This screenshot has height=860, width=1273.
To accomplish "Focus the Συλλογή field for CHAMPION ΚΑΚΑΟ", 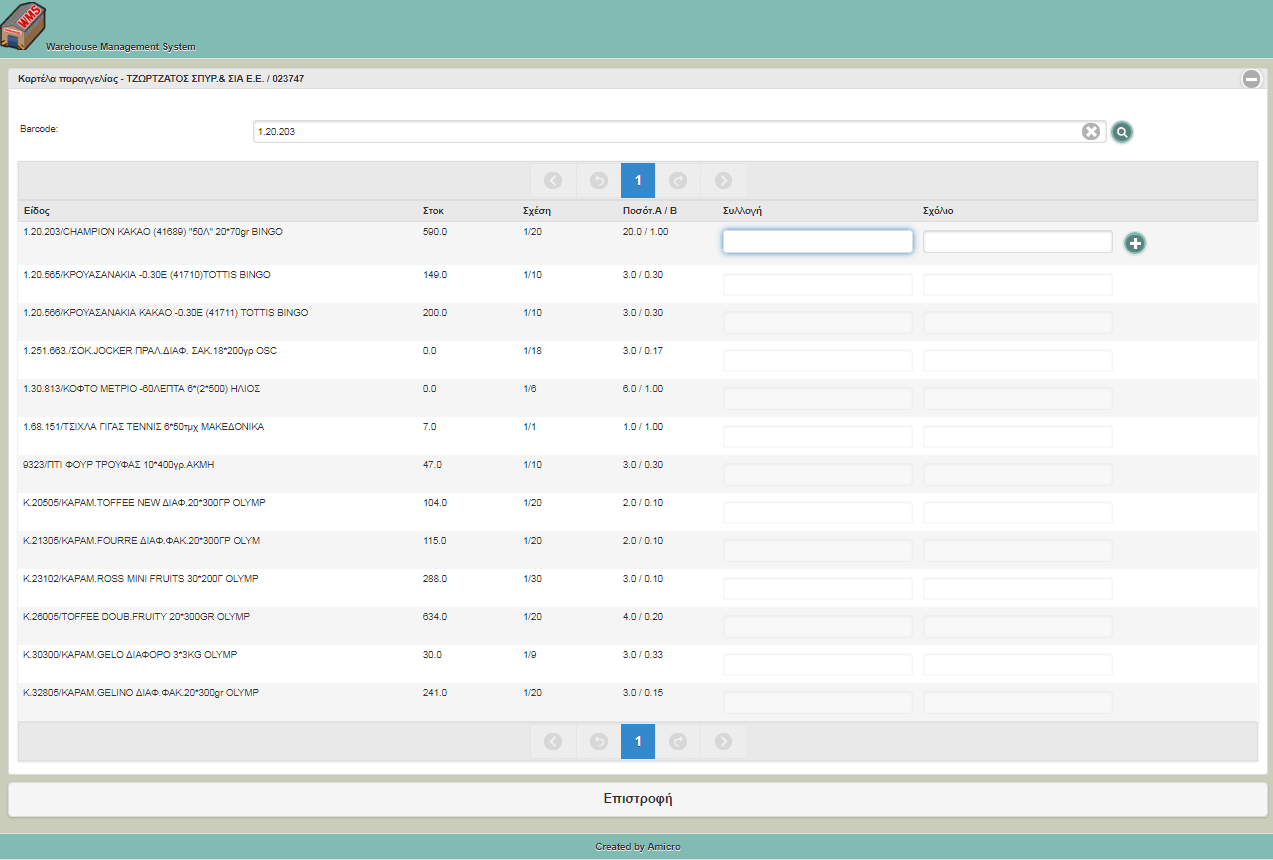I will click(817, 242).
